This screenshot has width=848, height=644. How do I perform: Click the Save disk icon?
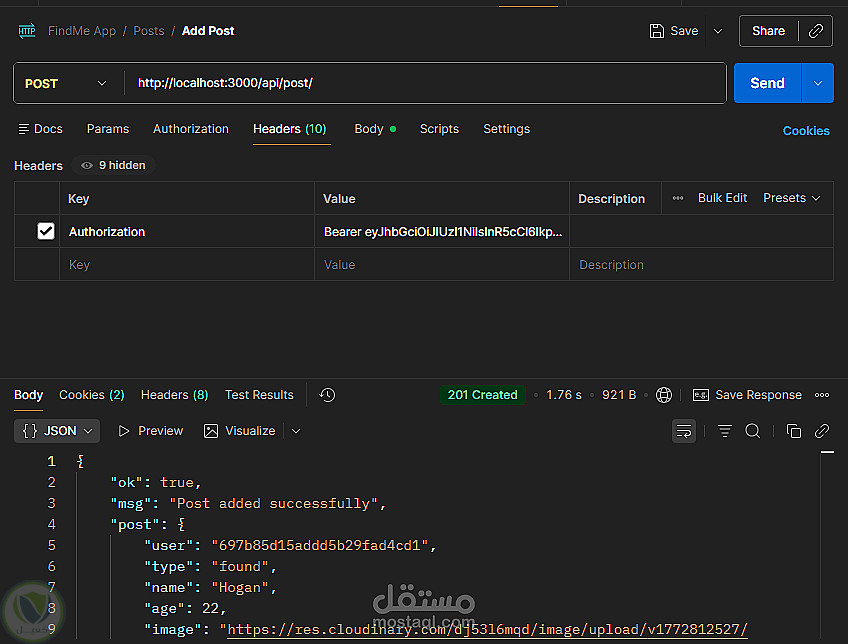point(656,31)
